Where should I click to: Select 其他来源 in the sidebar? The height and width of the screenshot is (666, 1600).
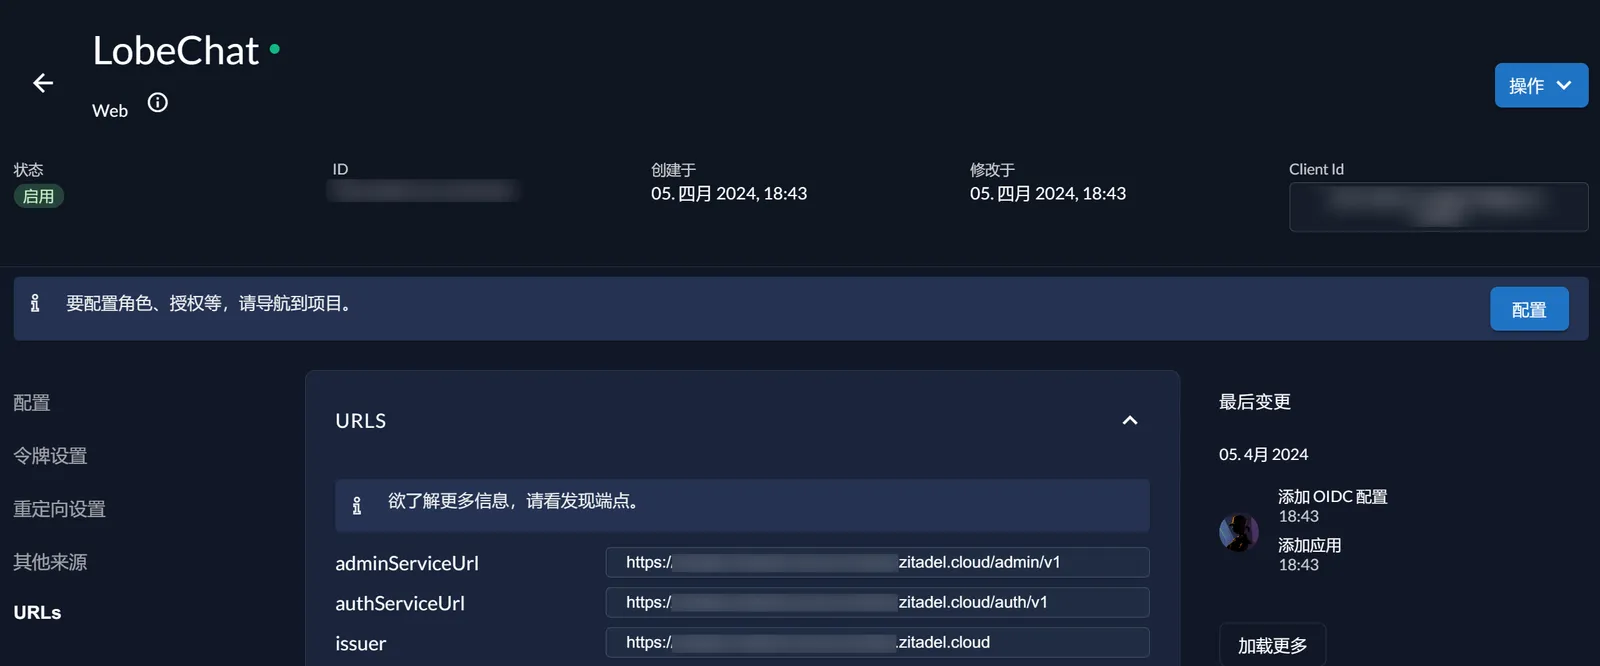50,562
